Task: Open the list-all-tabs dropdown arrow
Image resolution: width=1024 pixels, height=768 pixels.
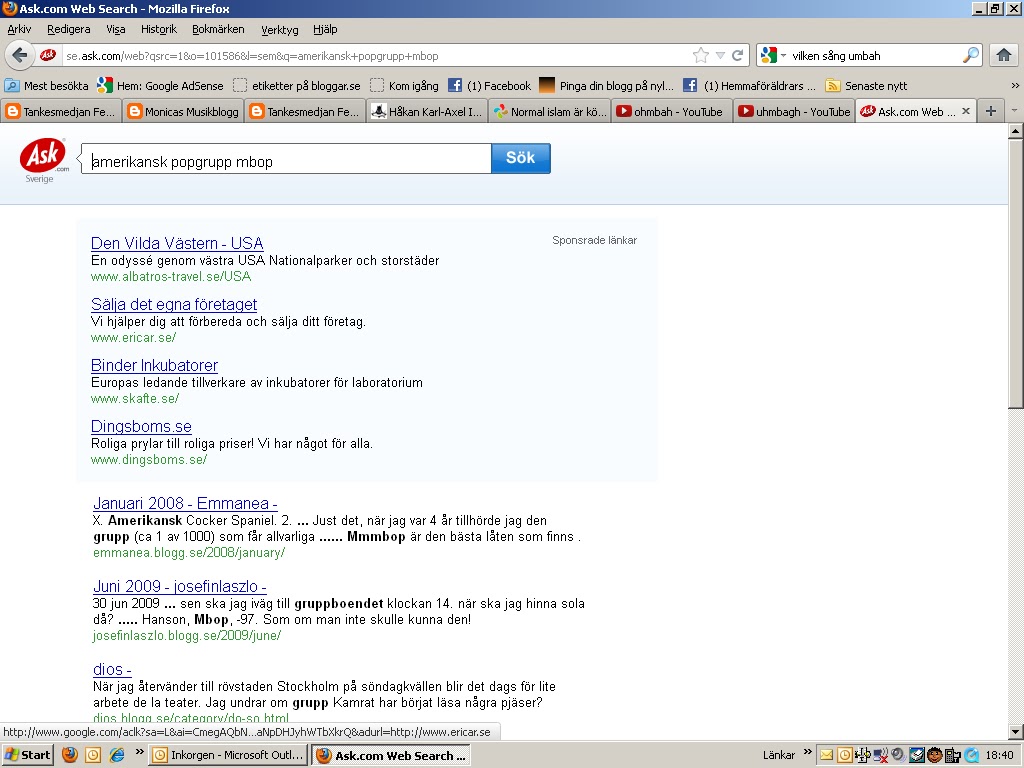Action: [1014, 111]
